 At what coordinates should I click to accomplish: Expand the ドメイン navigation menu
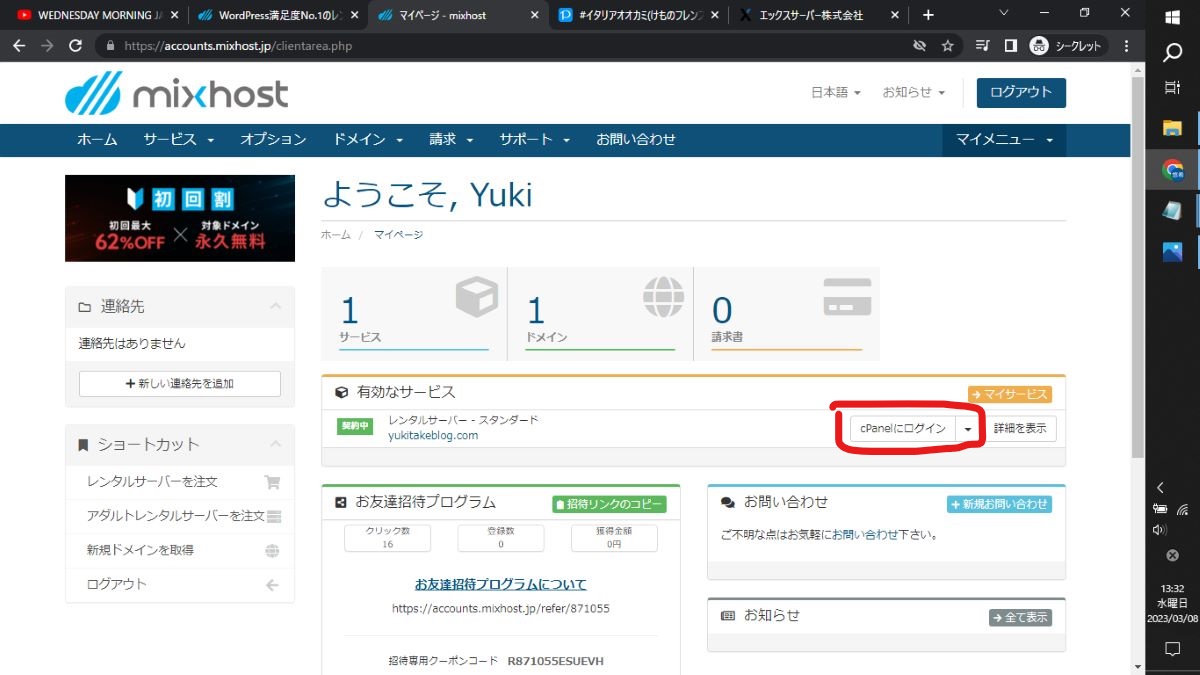(368, 140)
